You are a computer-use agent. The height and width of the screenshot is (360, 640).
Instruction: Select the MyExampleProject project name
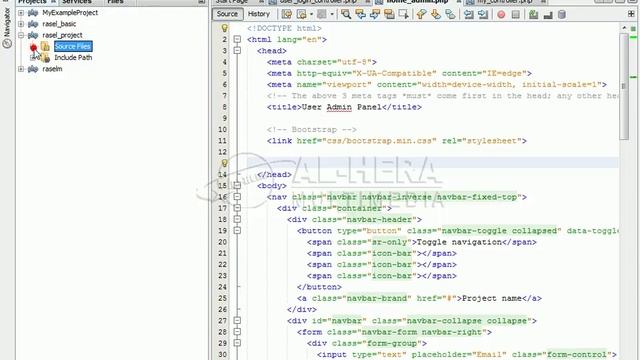pos(70,13)
